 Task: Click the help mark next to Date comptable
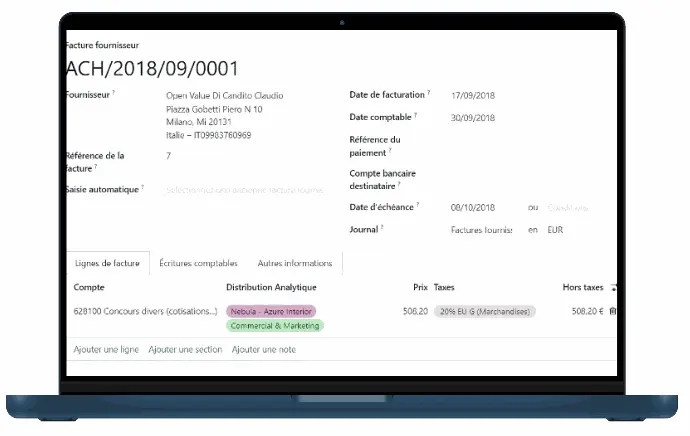(x=414, y=115)
